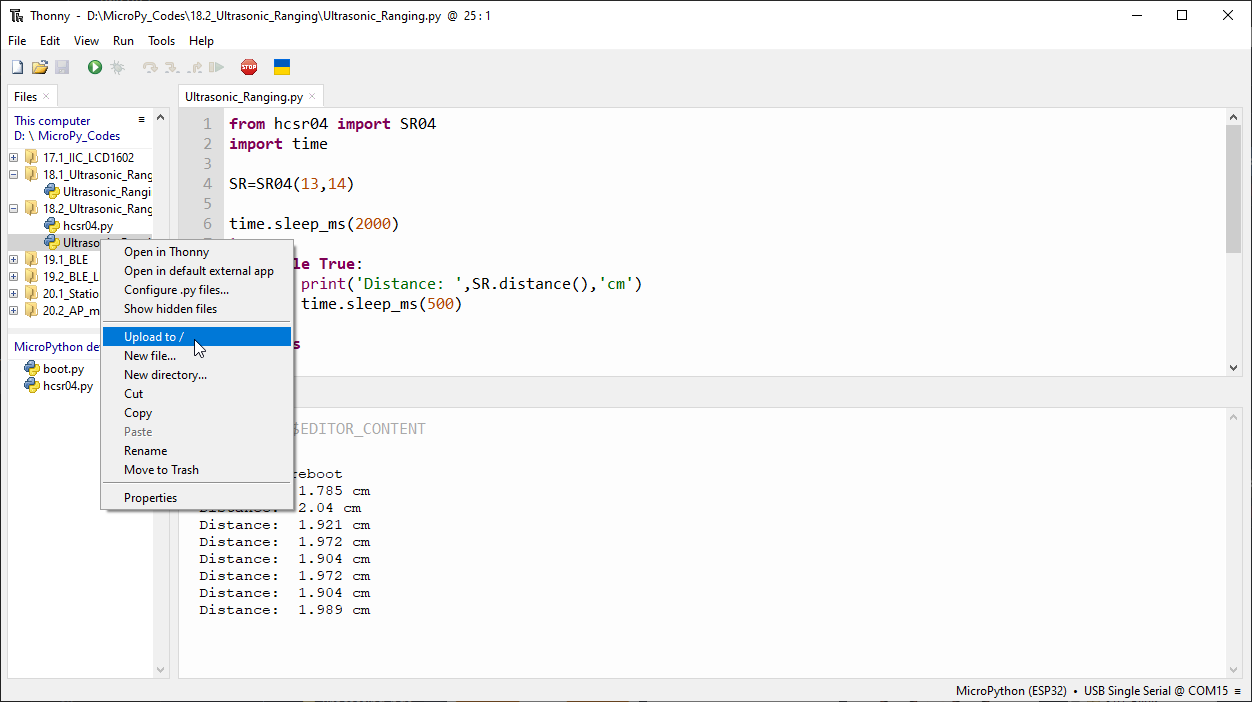Click code line 1 in the editor
The image size is (1252, 702).
tap(332, 124)
